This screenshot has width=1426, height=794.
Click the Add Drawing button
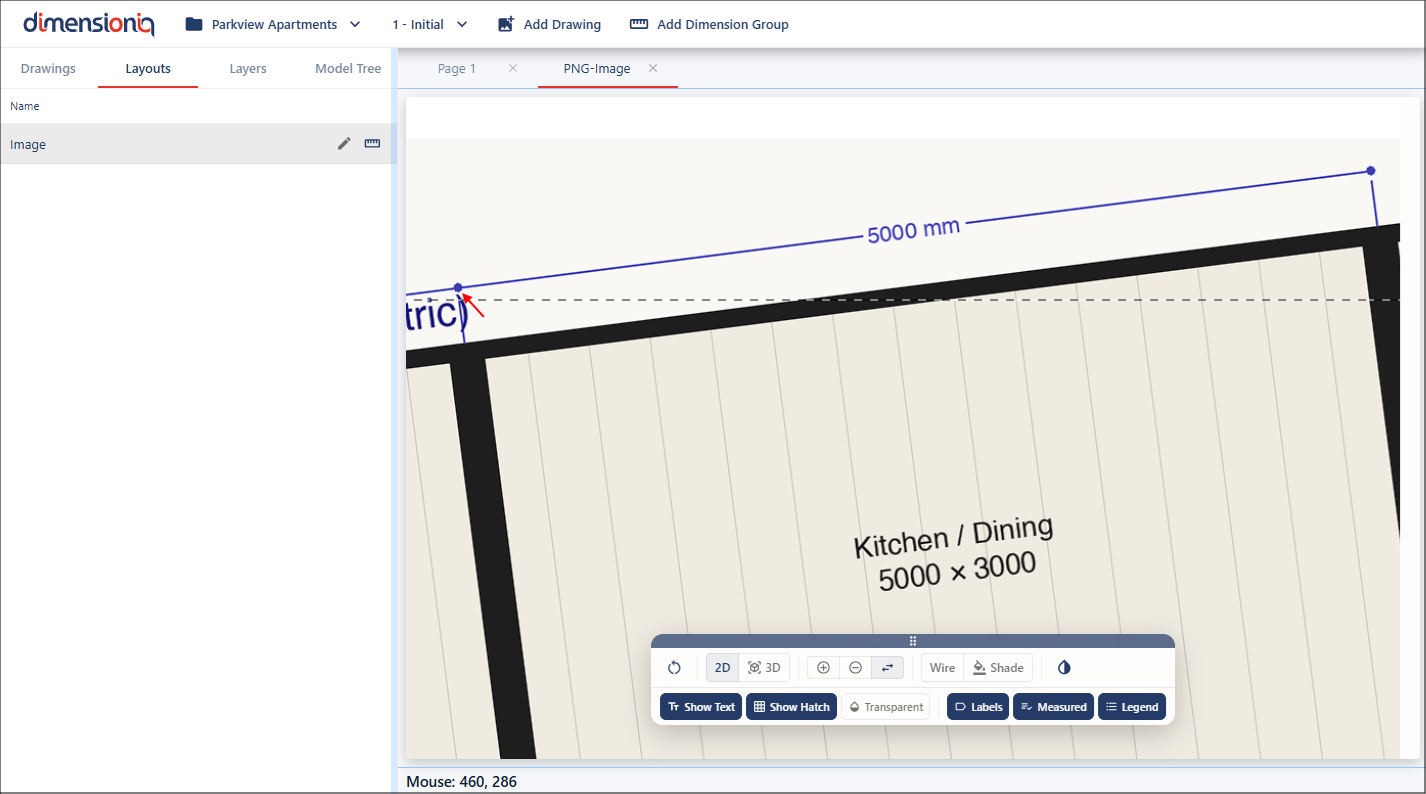click(x=549, y=24)
